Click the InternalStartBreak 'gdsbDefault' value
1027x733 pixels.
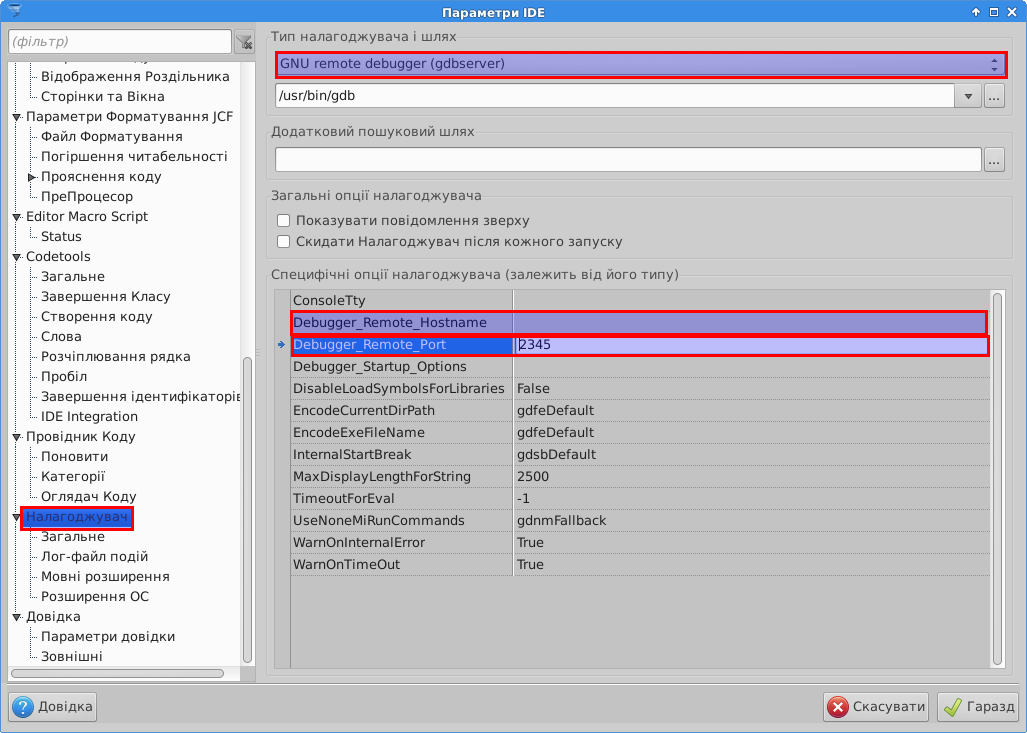(557, 455)
